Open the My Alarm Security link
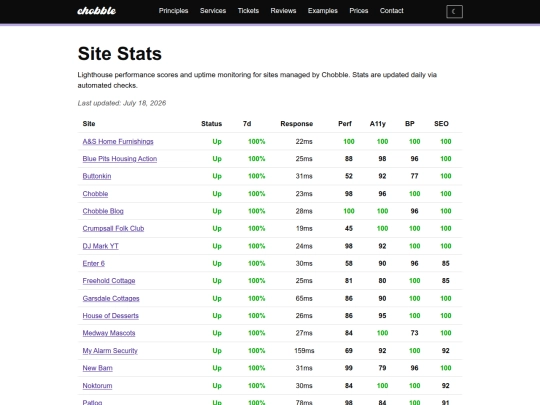540x405 pixels. pos(110,351)
